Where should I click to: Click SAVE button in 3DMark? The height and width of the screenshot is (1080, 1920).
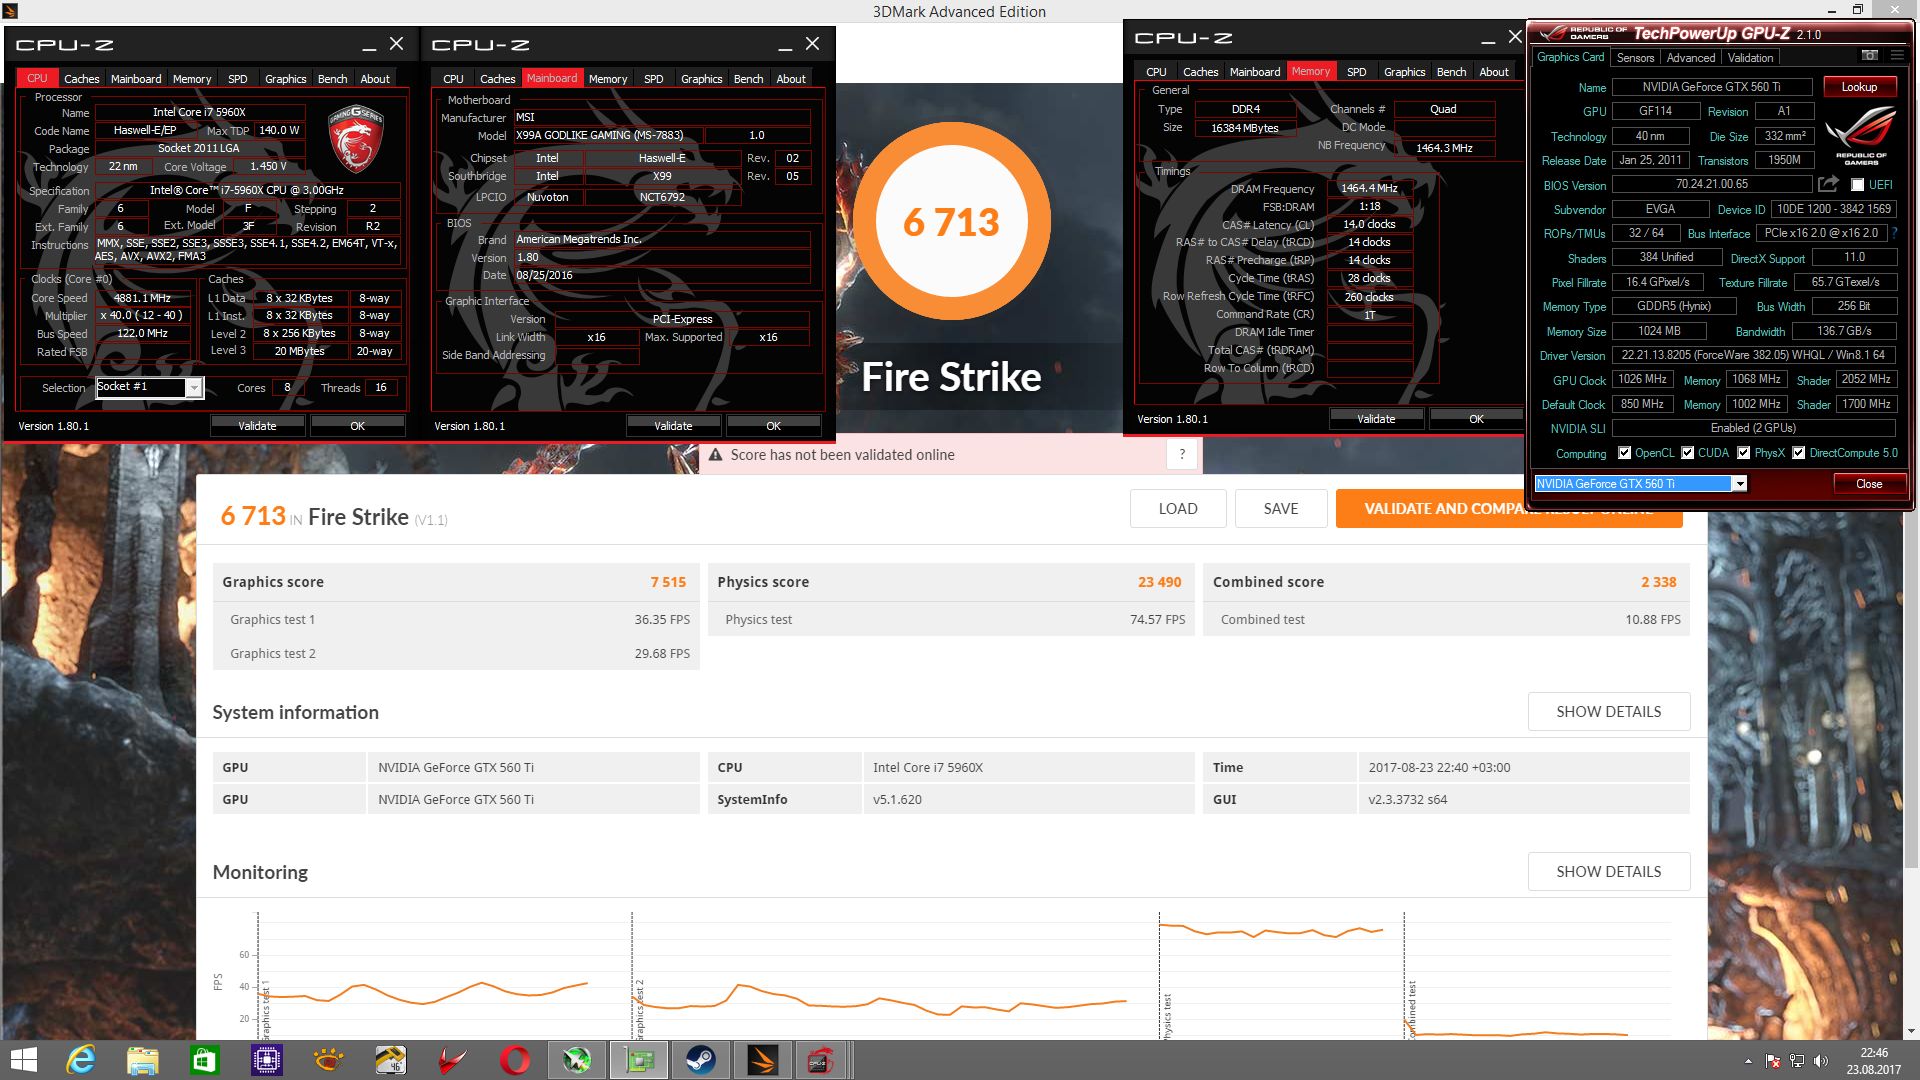coord(1281,509)
